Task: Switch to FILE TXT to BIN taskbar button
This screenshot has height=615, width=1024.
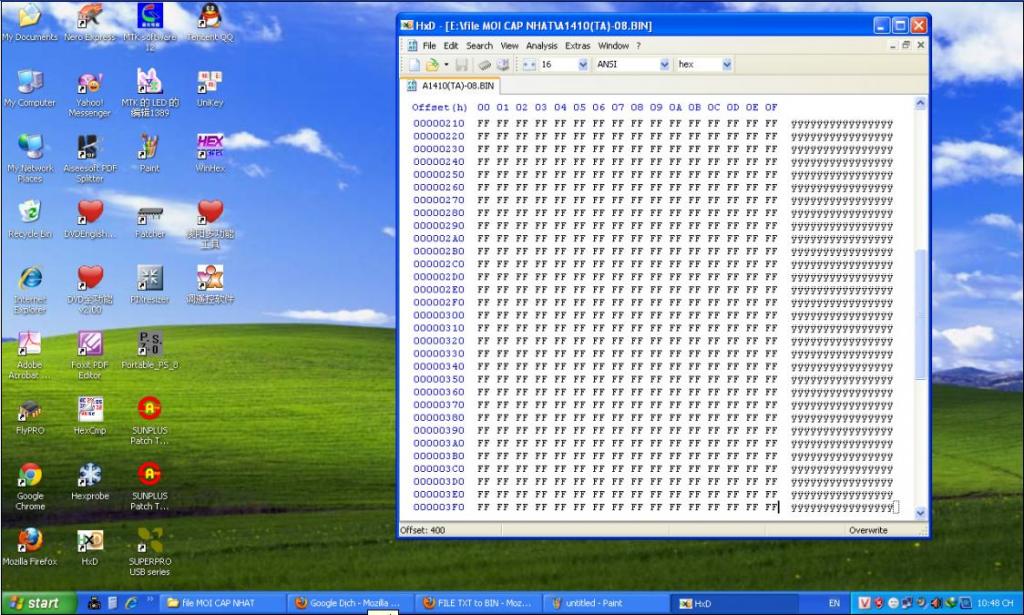Action: 479,603
